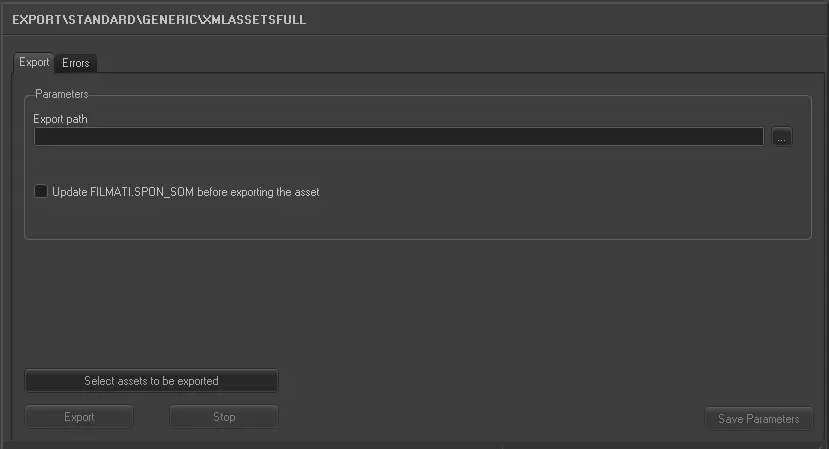Click empty panel area above Select assets button
Screen dimensions: 829x449
400,310
